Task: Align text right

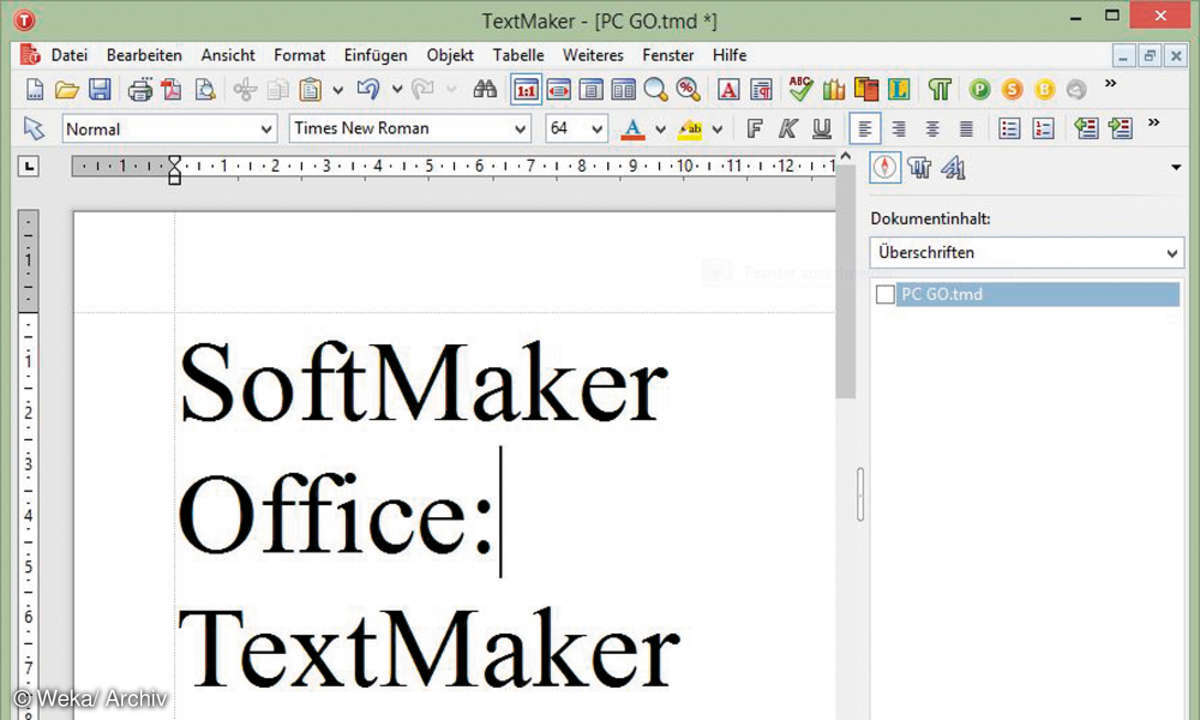Action: [x=899, y=129]
